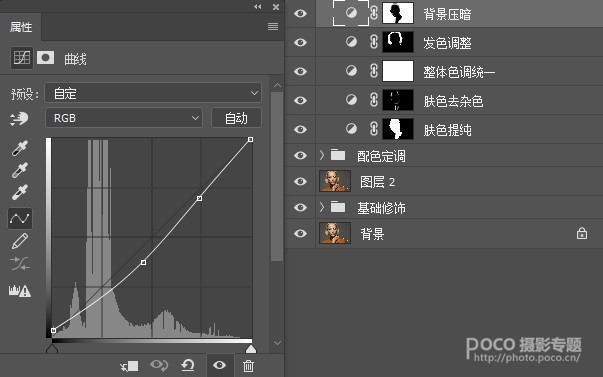Click the smooth curve values icon
Image resolution: width=603 pixels, height=377 pixels.
pyautogui.click(x=20, y=264)
